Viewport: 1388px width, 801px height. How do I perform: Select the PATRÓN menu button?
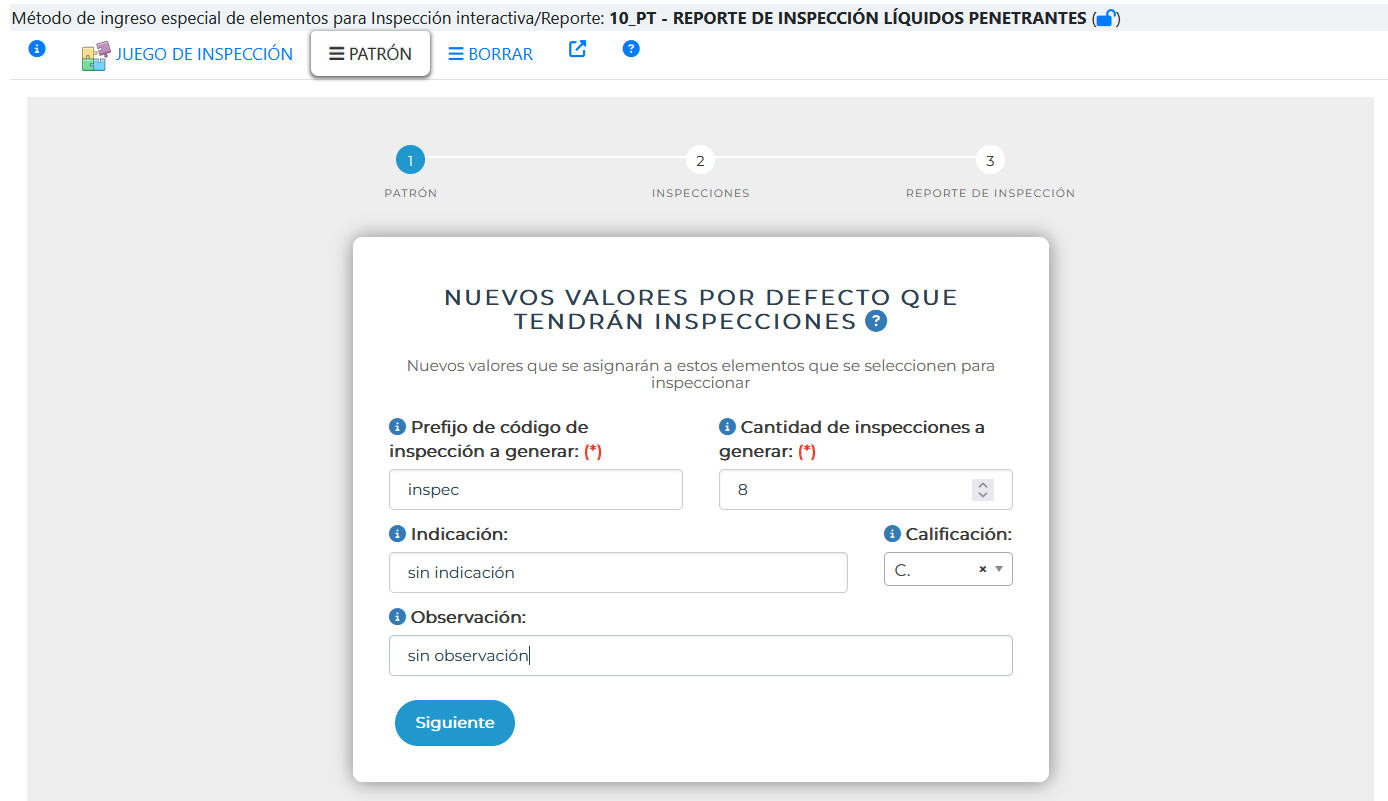click(x=370, y=54)
